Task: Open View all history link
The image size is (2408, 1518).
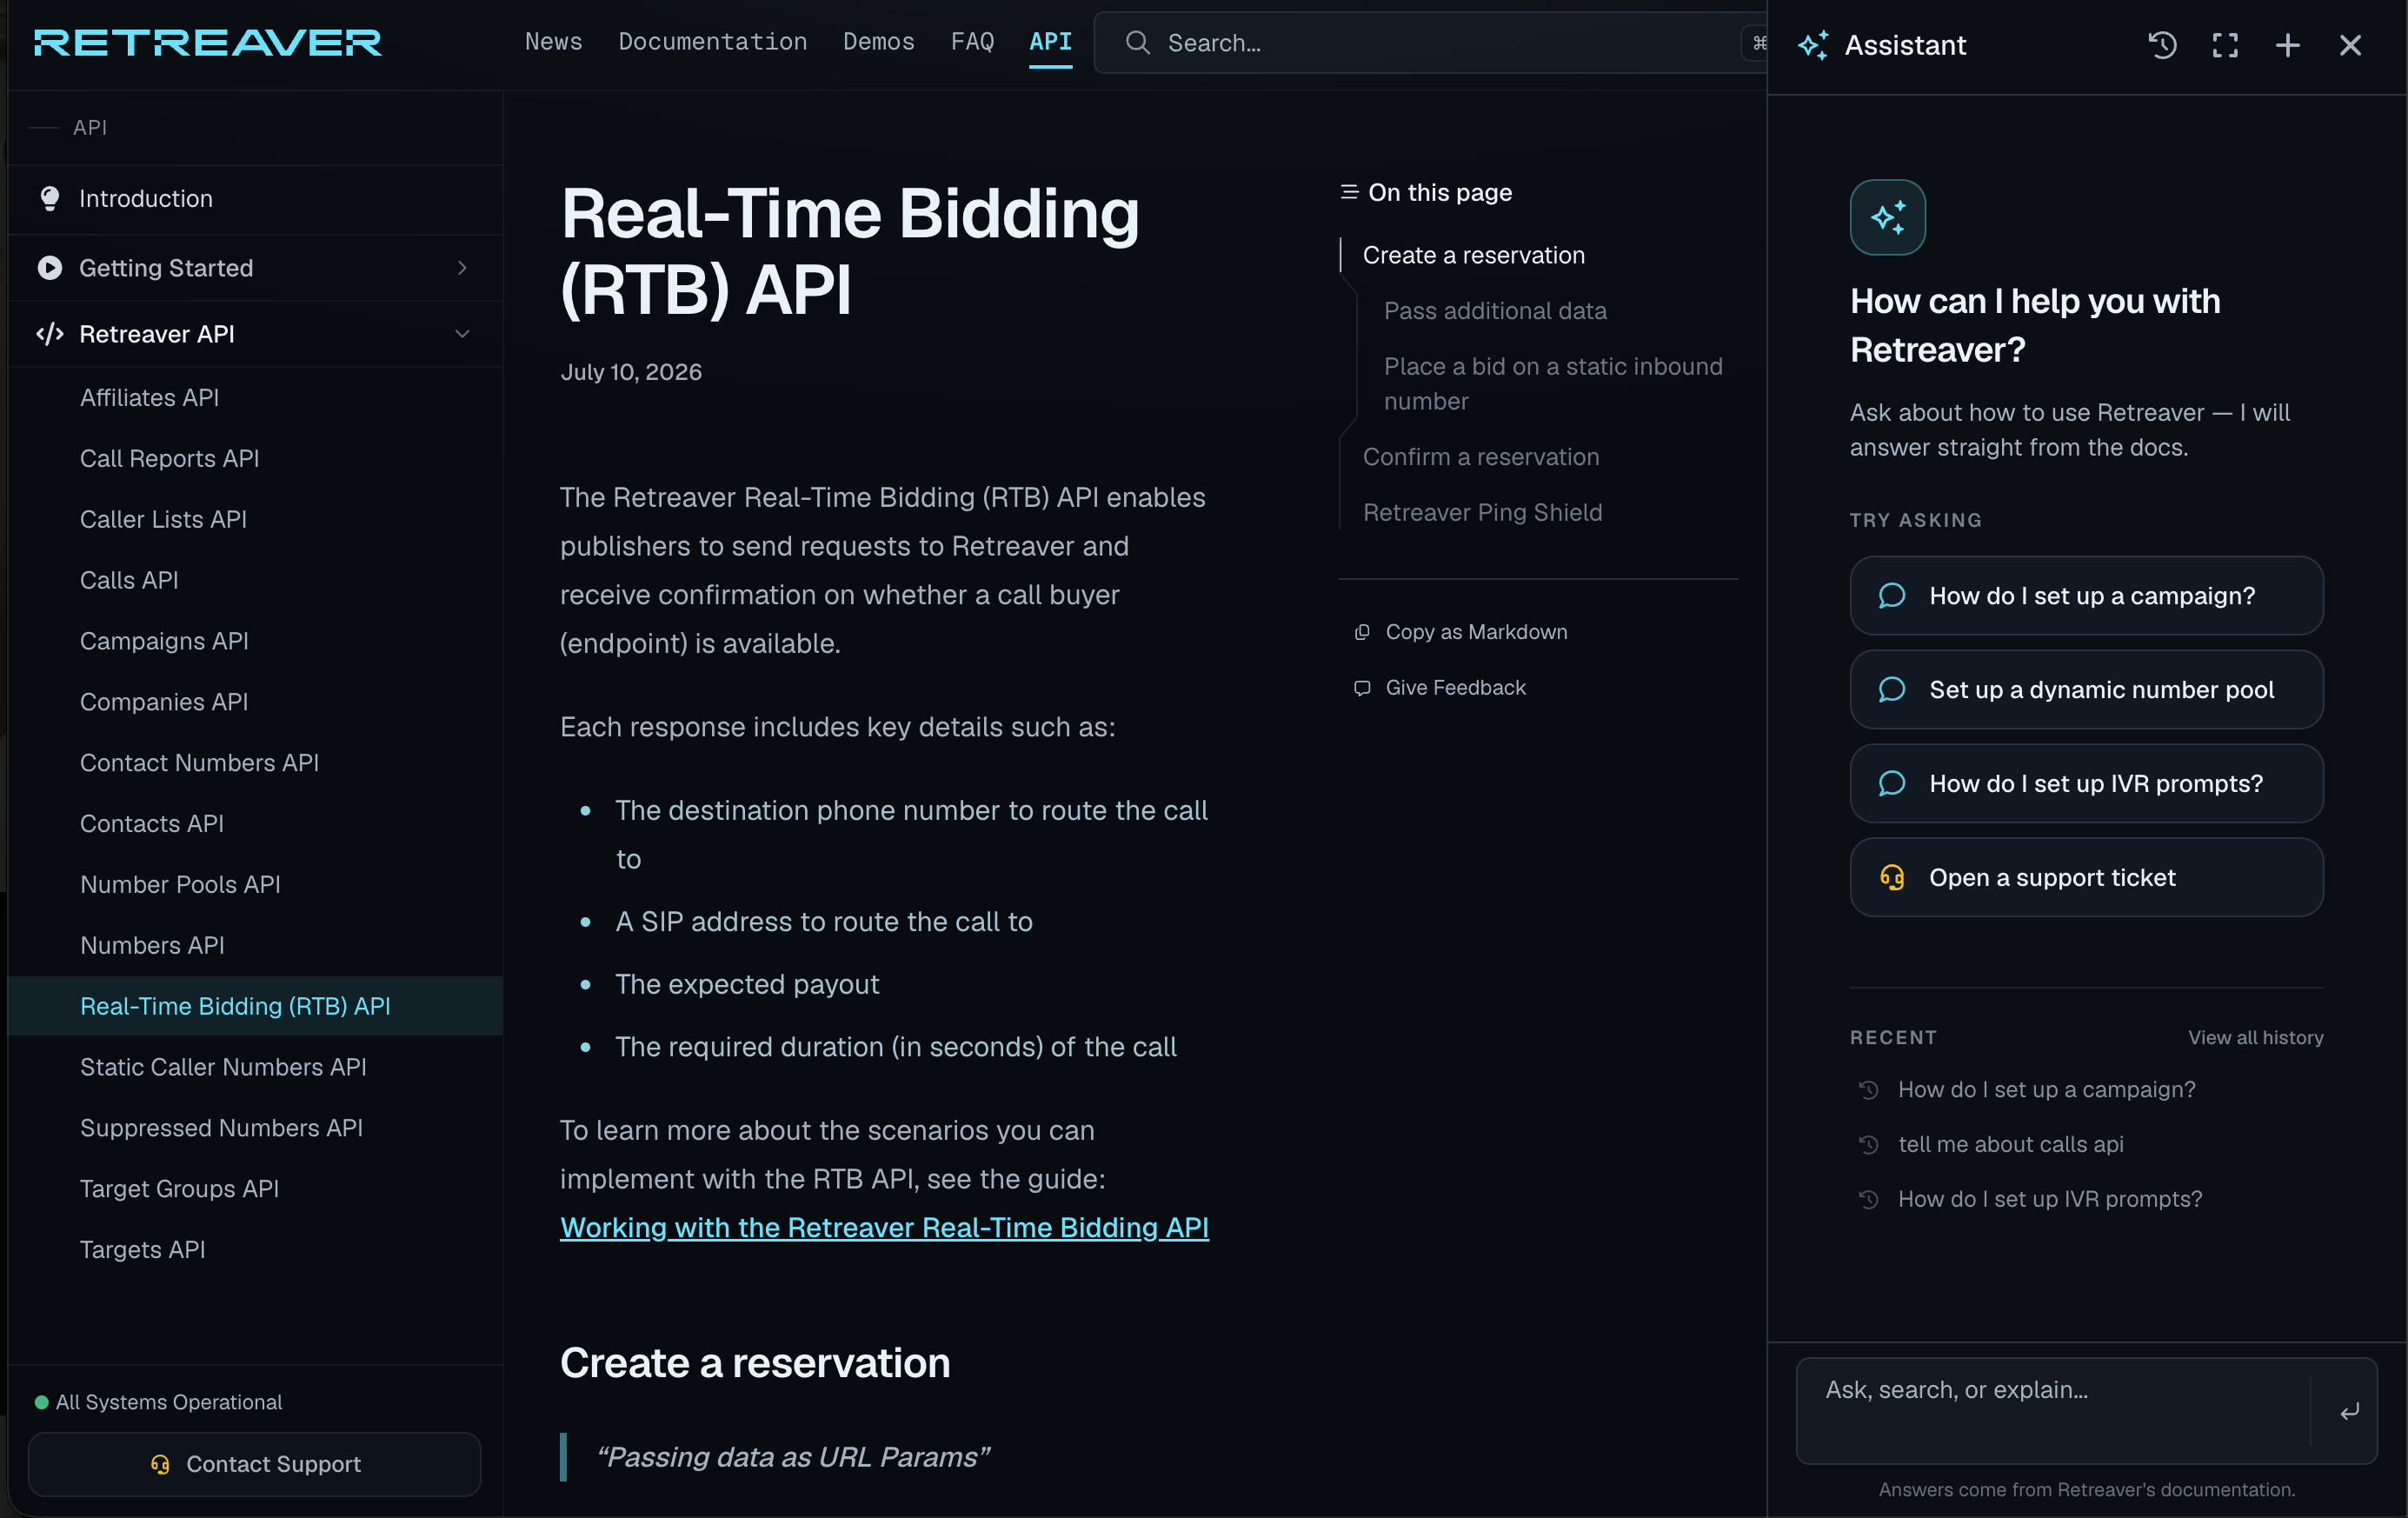Action: (2255, 1037)
